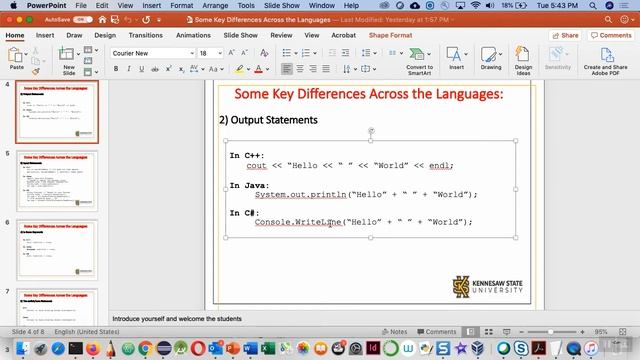The width and height of the screenshot is (640, 360).
Task: Open Chrome from the Dock
Action: tap(145, 349)
